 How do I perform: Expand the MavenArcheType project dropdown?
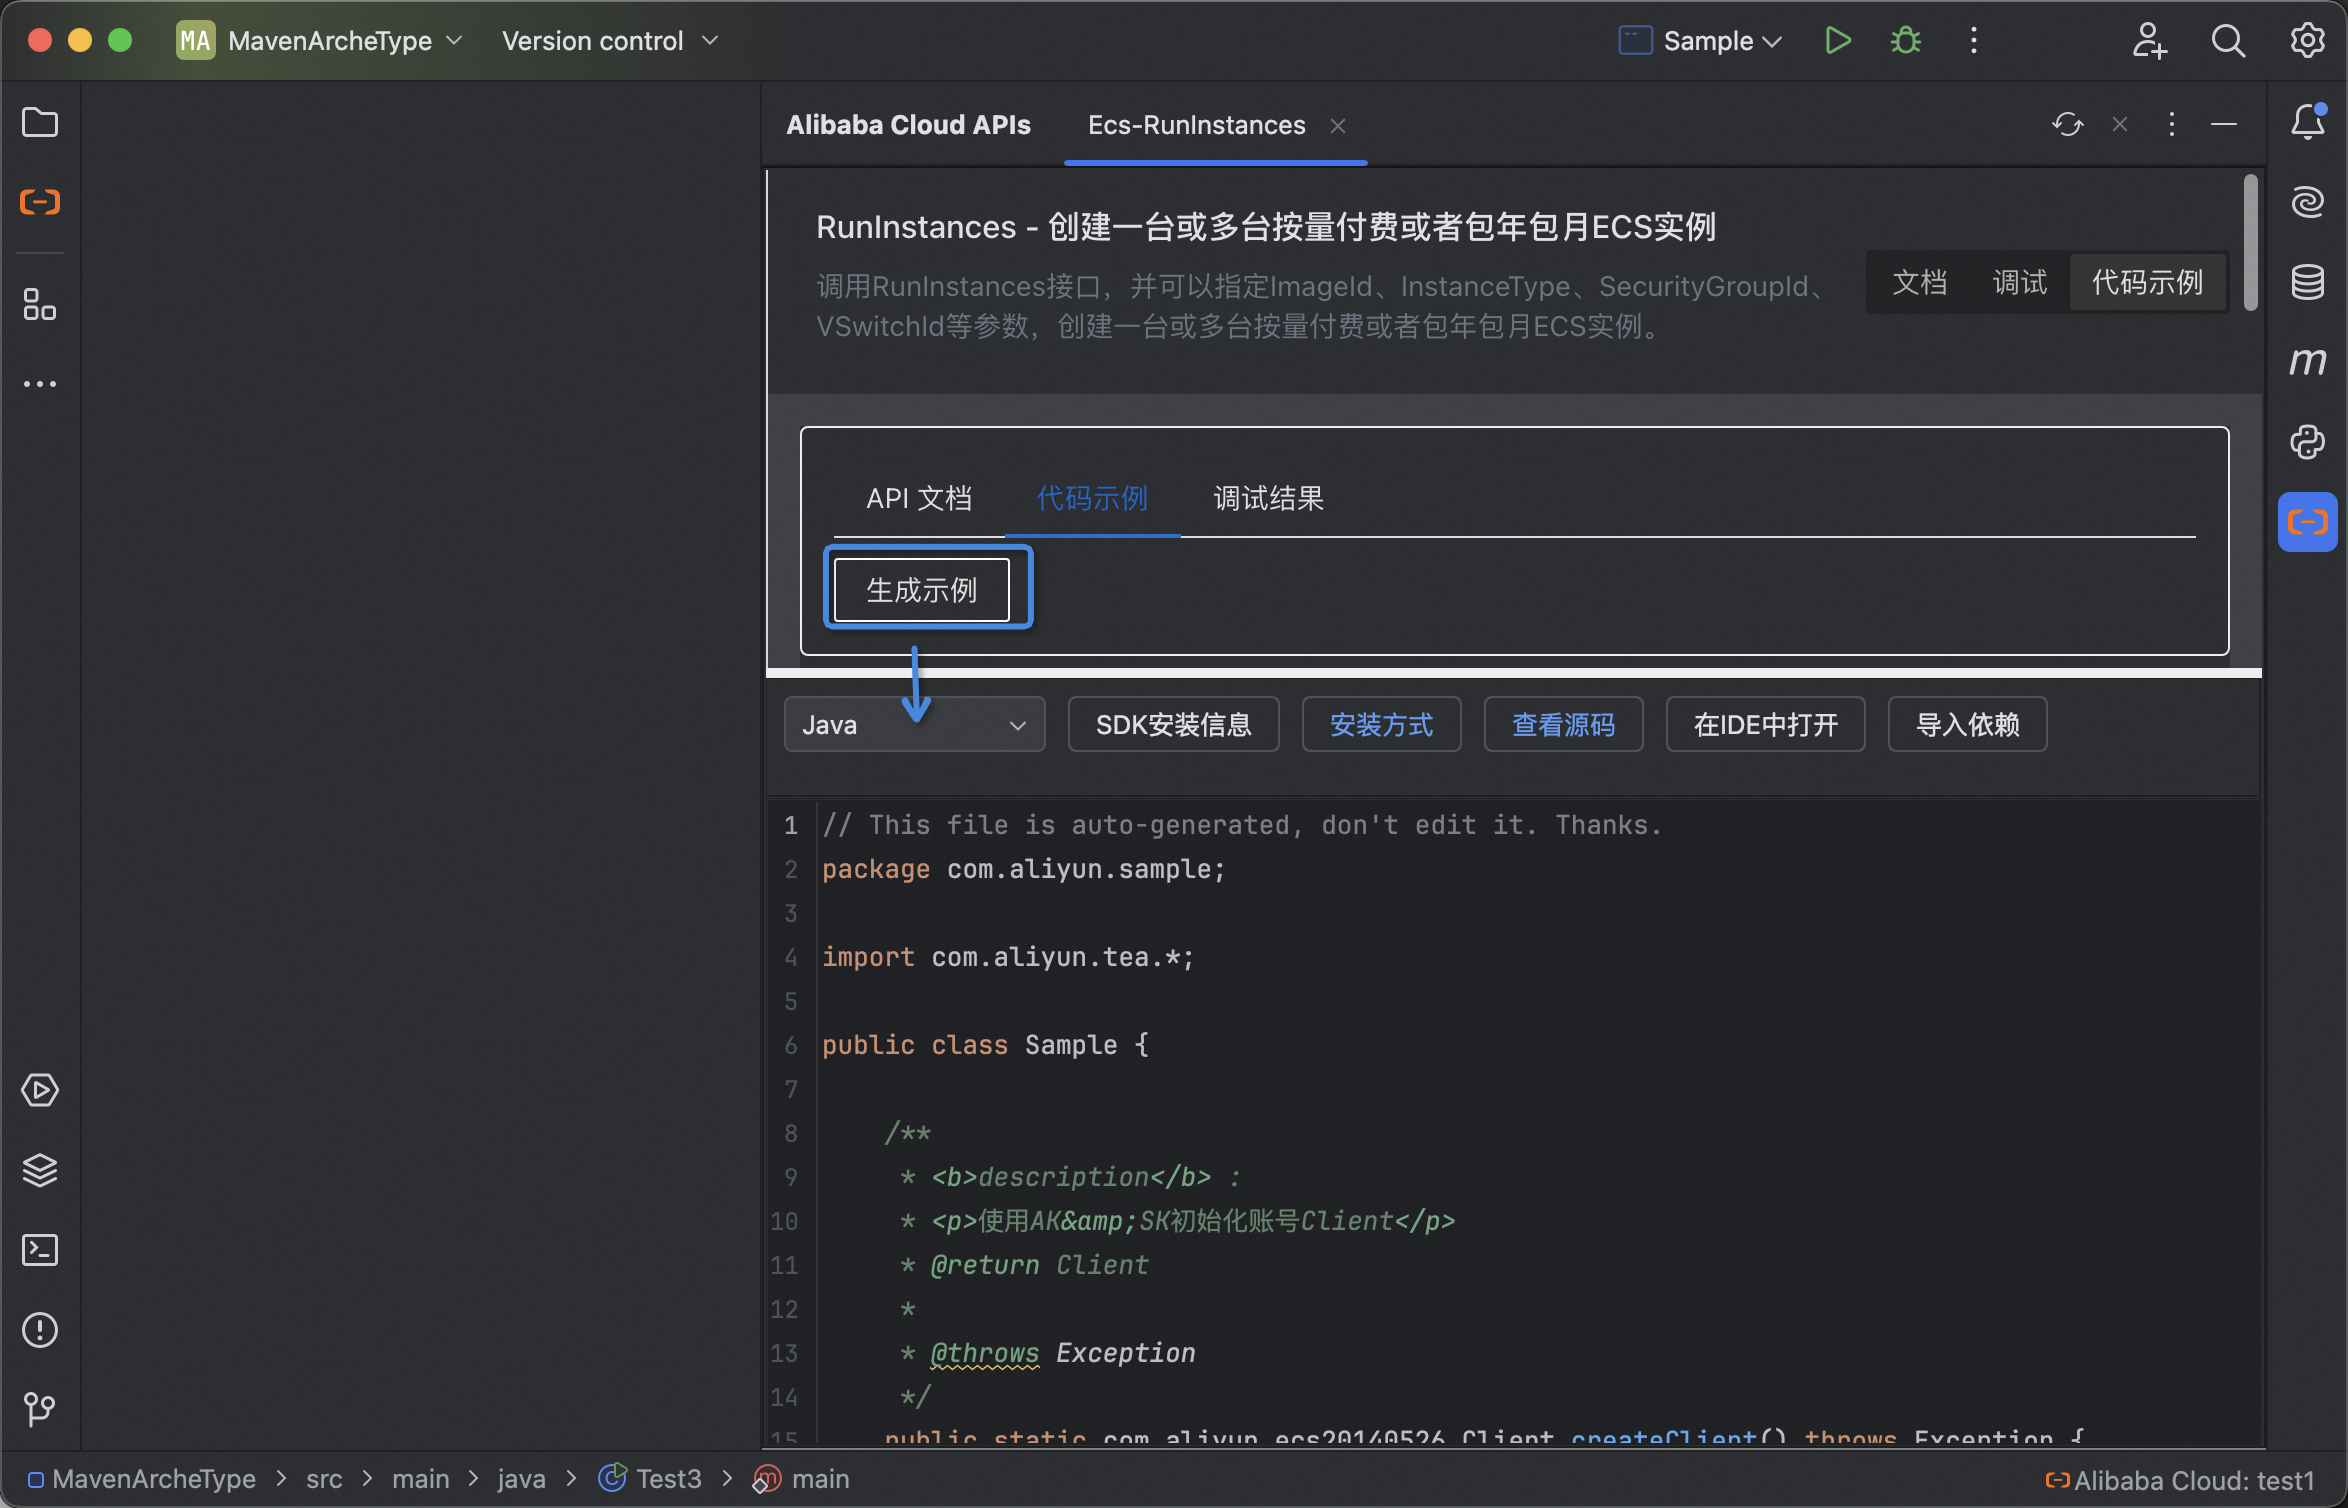[x=320, y=41]
